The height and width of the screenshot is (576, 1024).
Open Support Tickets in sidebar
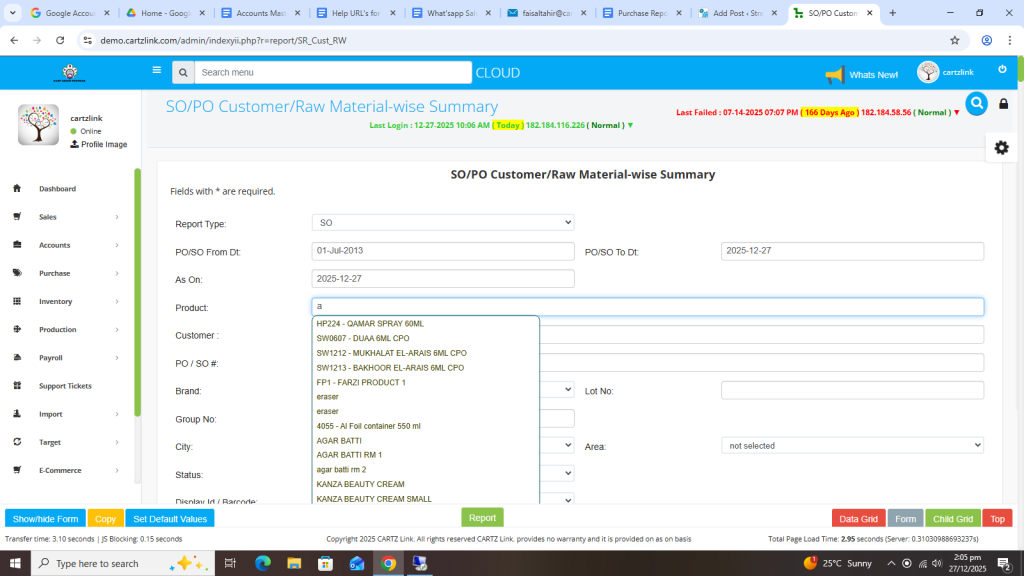[x=65, y=386]
